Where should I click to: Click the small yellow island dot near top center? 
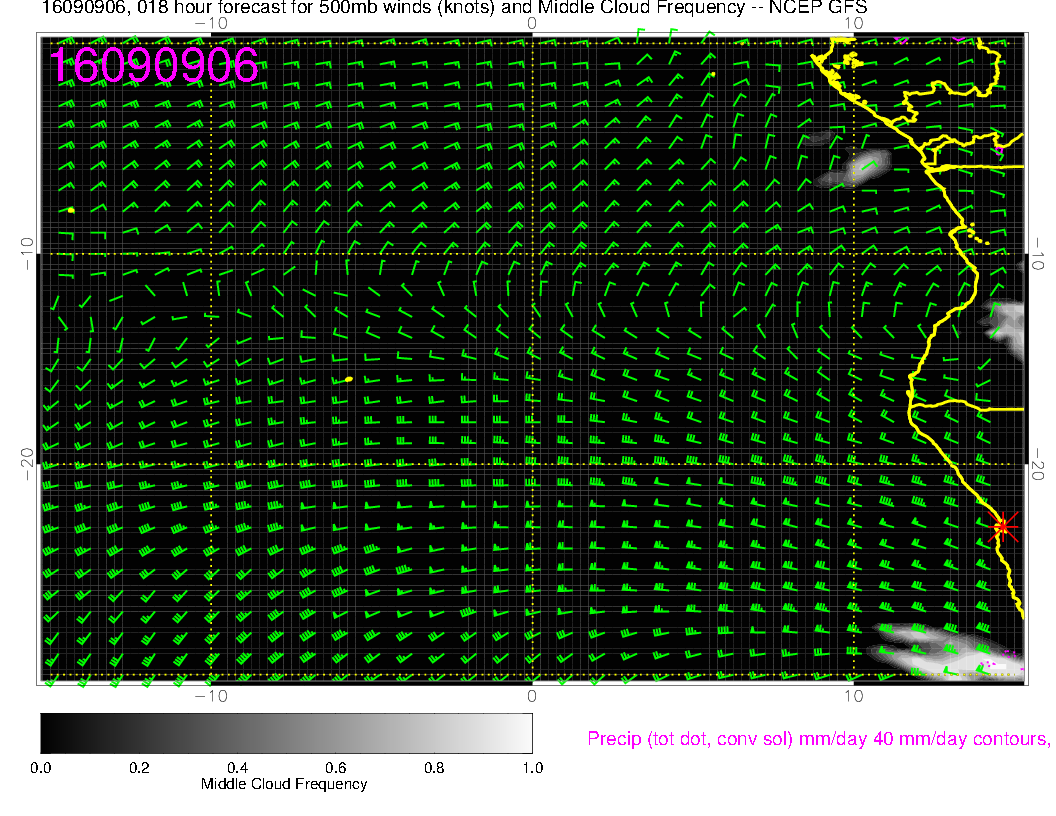(712, 73)
